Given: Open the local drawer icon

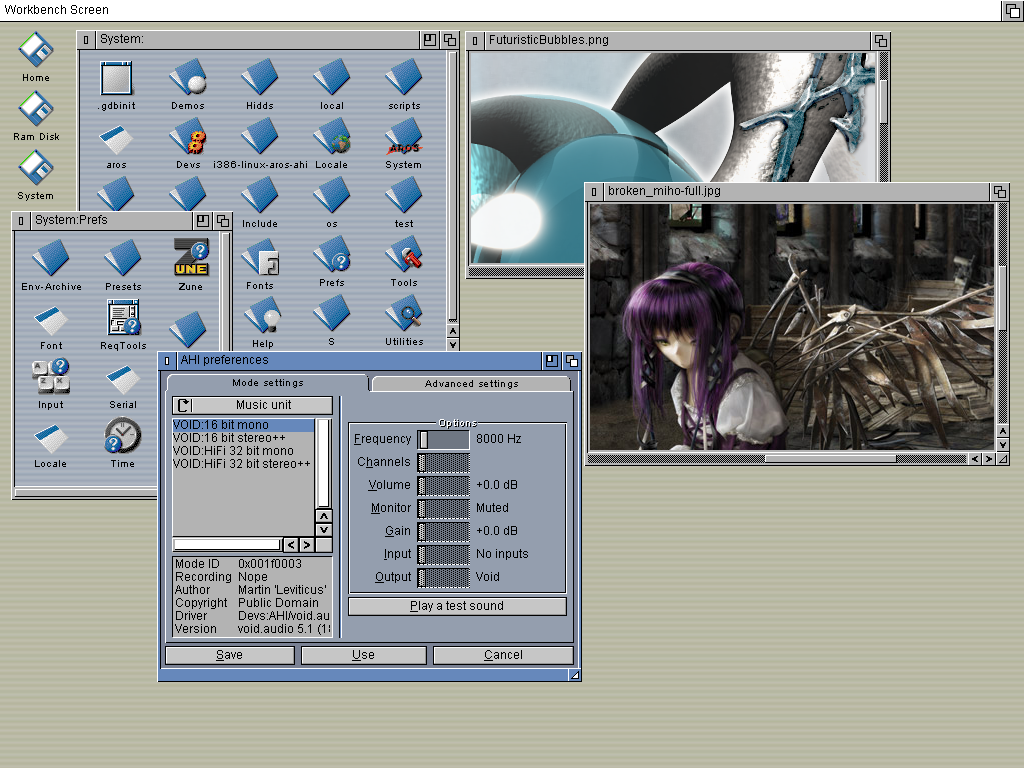Looking at the screenshot, I should [332, 77].
